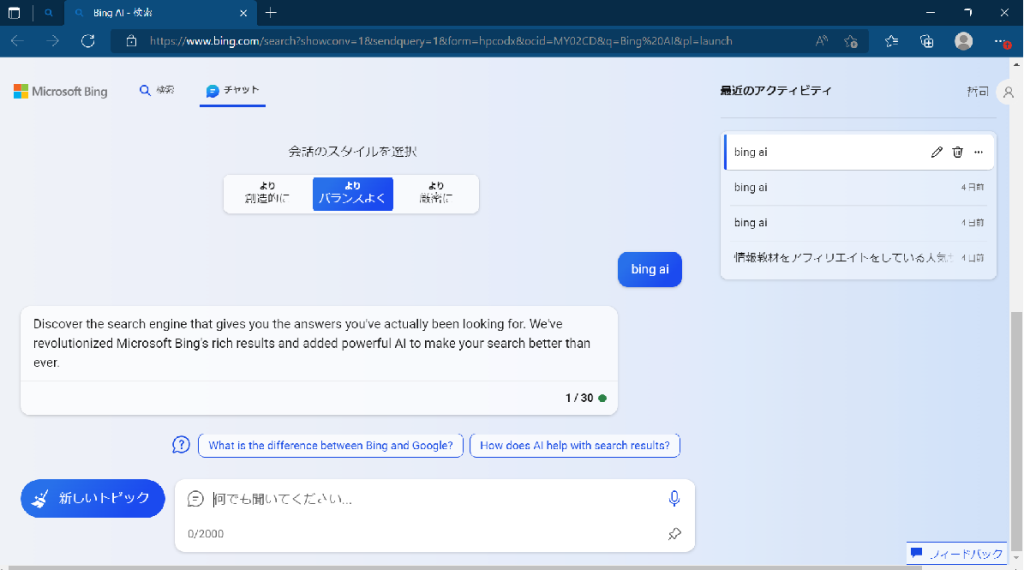Open Edge settings and more menu

click(x=1000, y=41)
